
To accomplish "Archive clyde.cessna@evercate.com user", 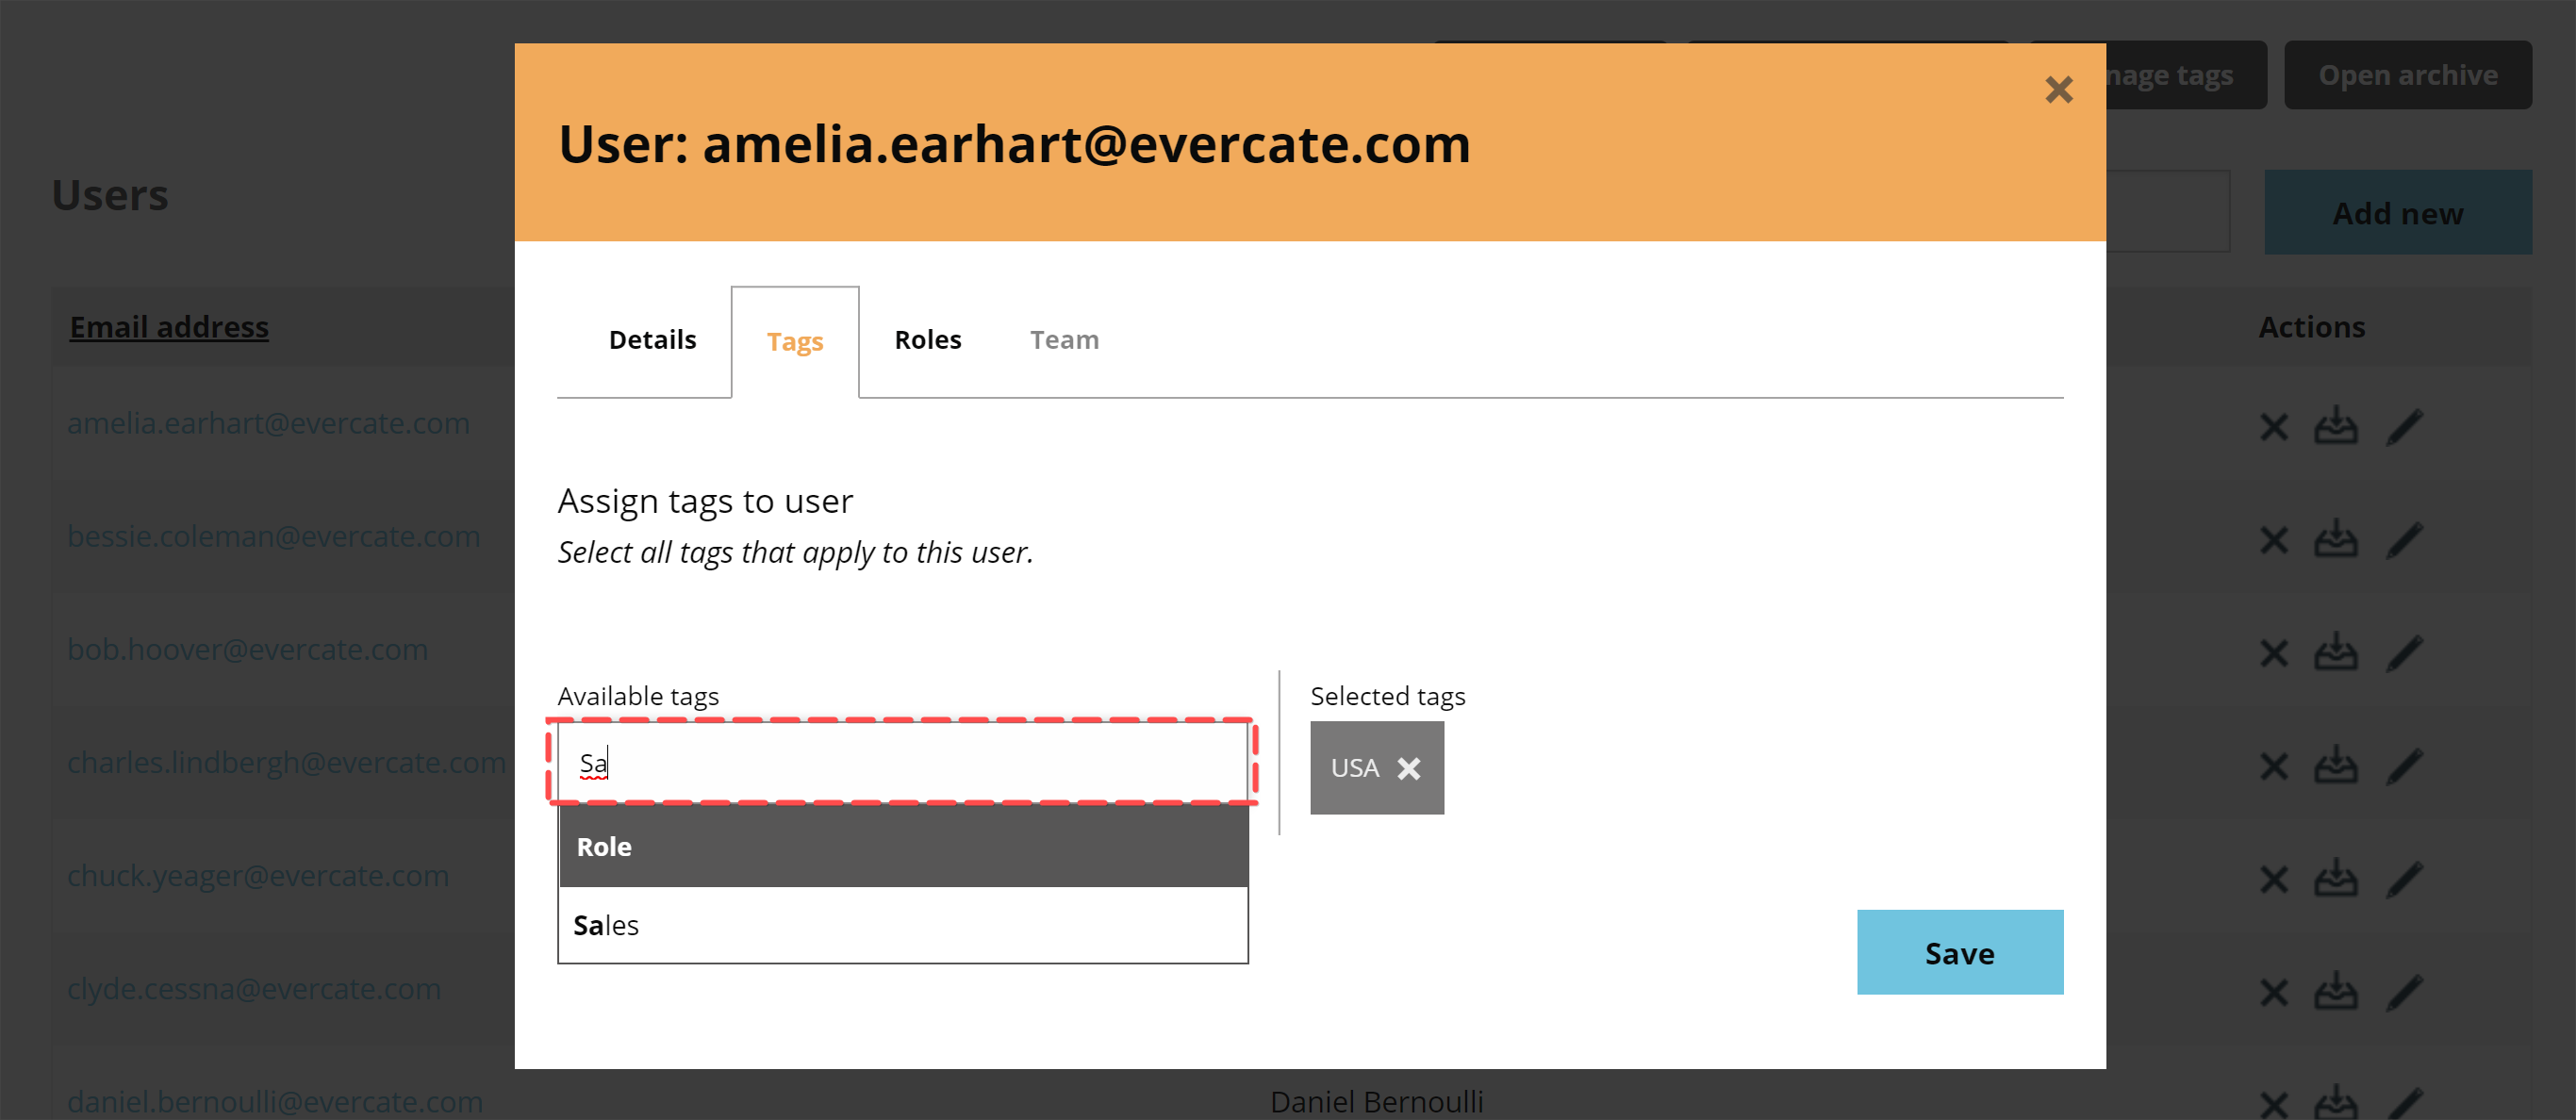I will 2336,991.
